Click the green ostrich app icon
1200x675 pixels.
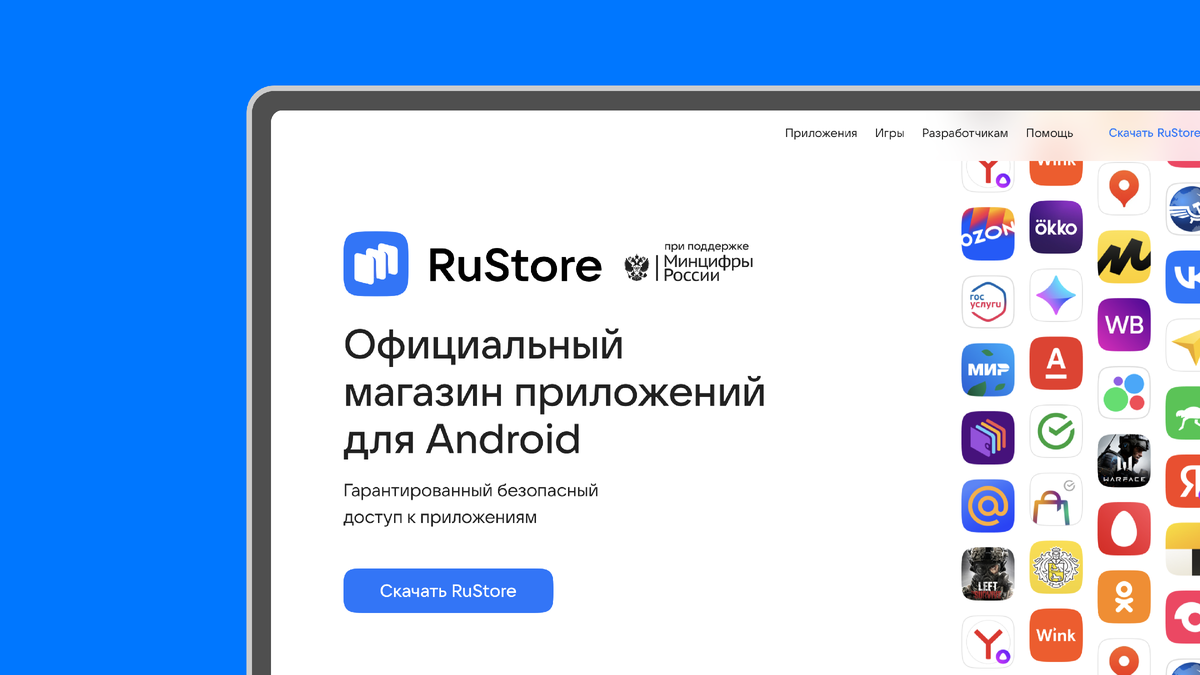click(1183, 413)
